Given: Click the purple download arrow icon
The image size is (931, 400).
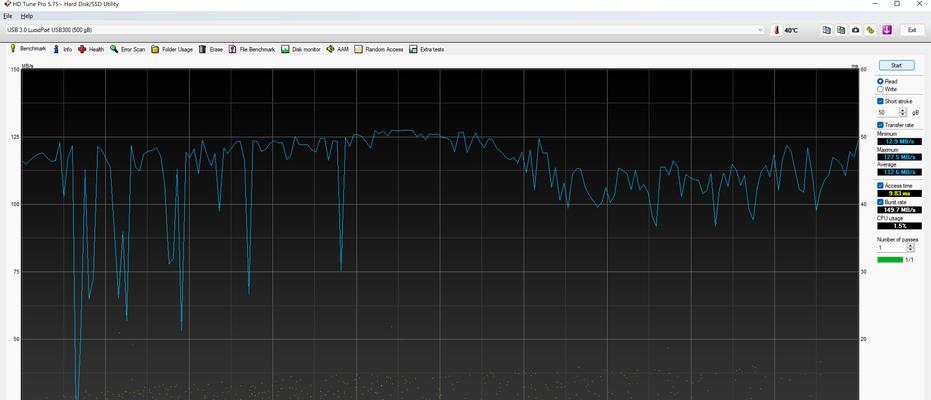Looking at the screenshot, I should [886, 30].
